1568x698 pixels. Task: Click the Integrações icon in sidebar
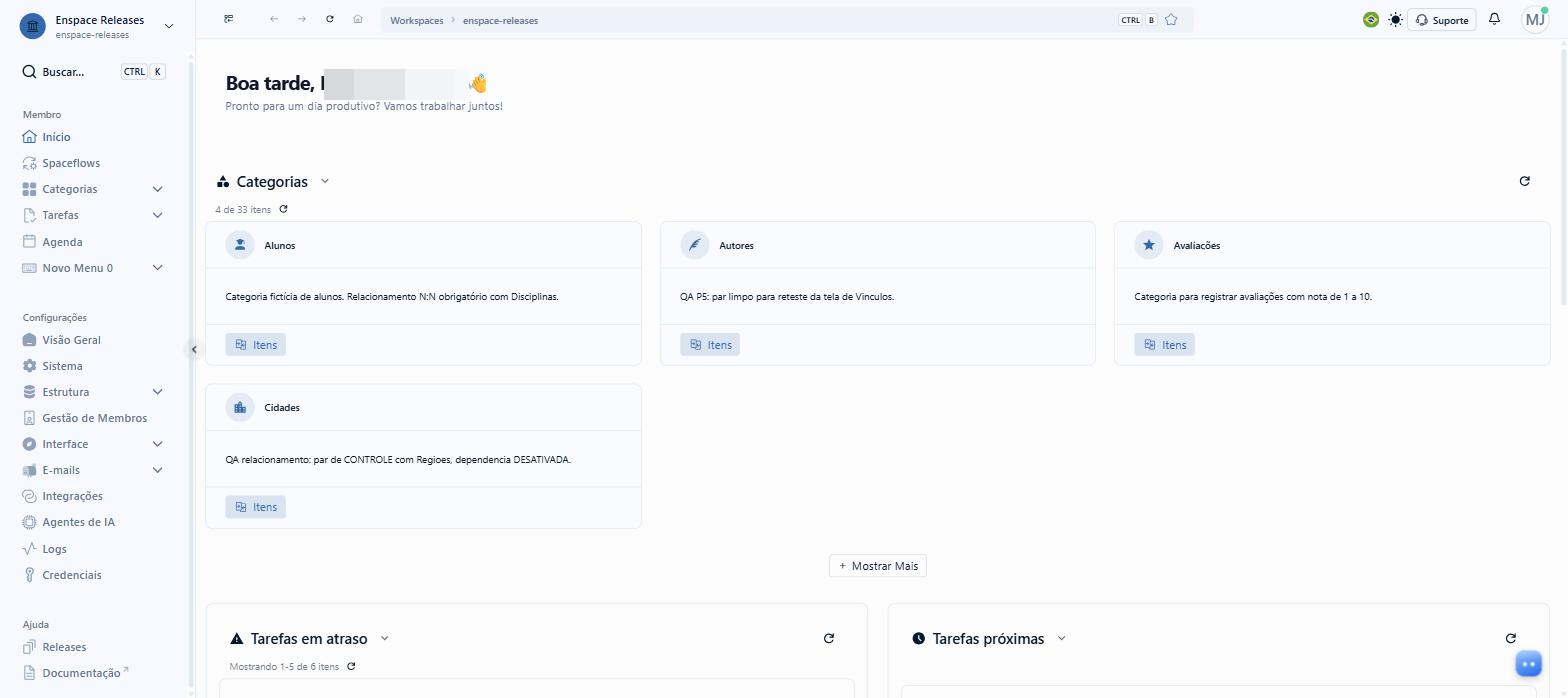point(29,496)
